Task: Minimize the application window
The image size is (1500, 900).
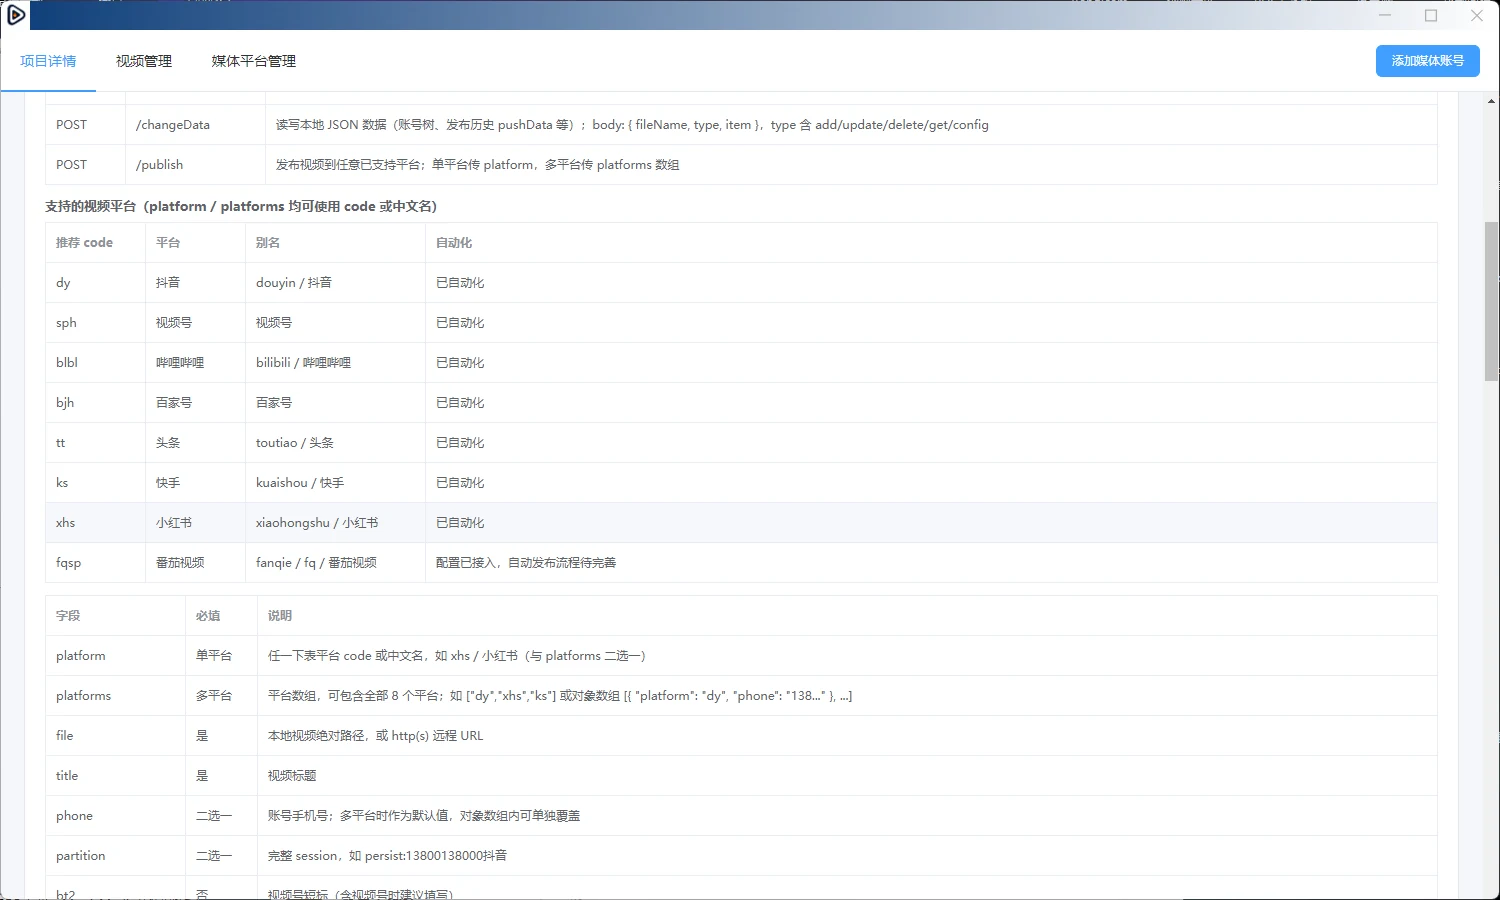Action: tap(1385, 15)
